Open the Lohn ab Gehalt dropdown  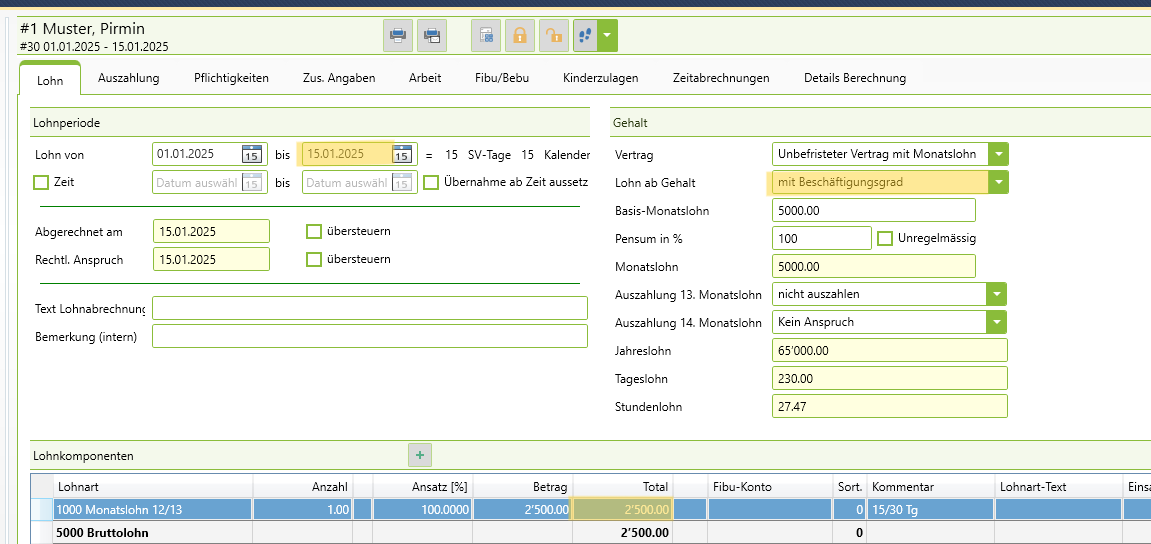click(997, 182)
